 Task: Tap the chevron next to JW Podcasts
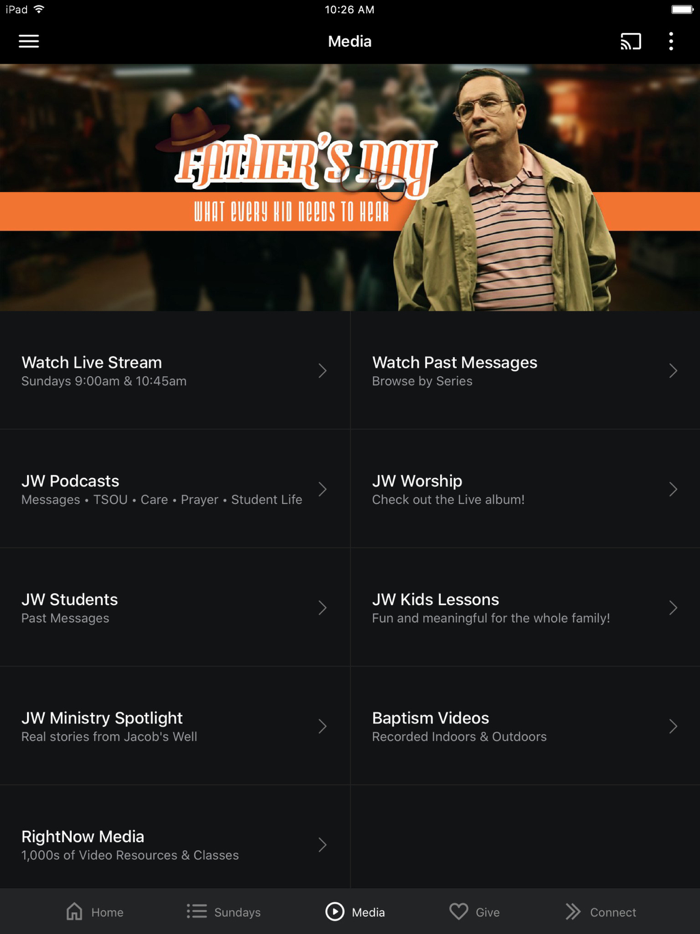coord(322,489)
